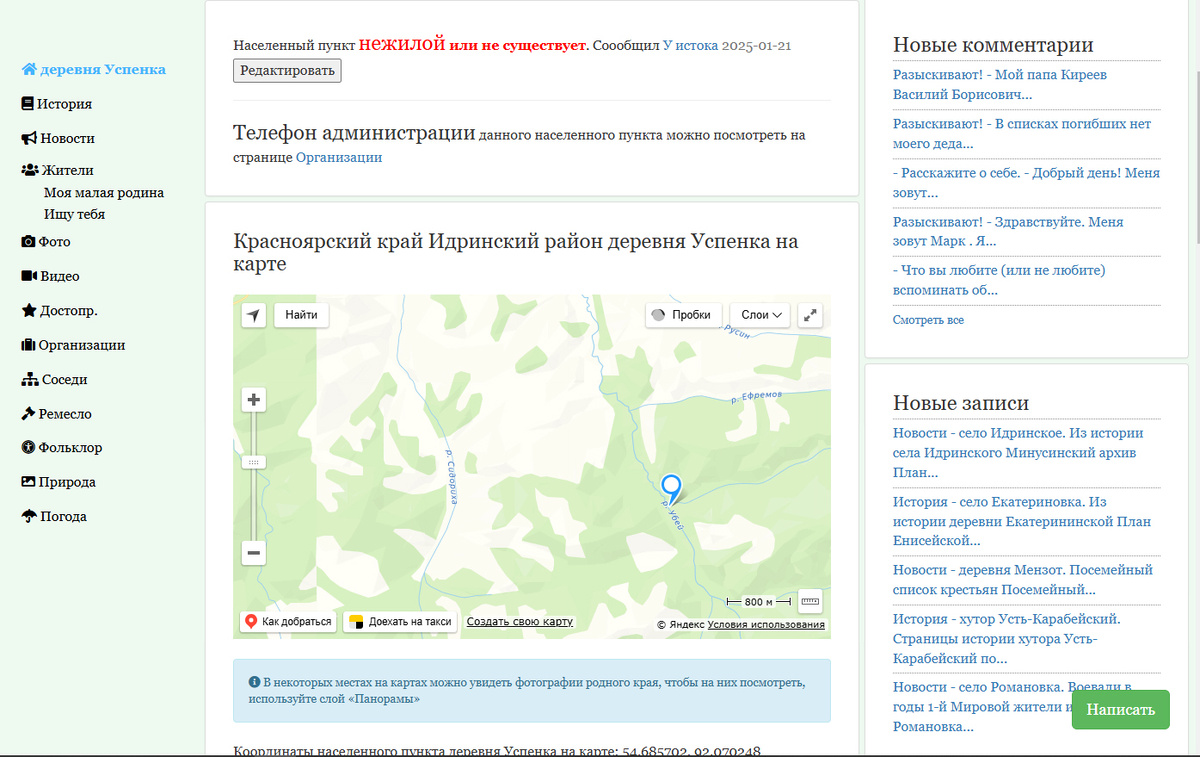
Task: Open history entry about хутор Усть-Карабейский
Action: click(1007, 638)
